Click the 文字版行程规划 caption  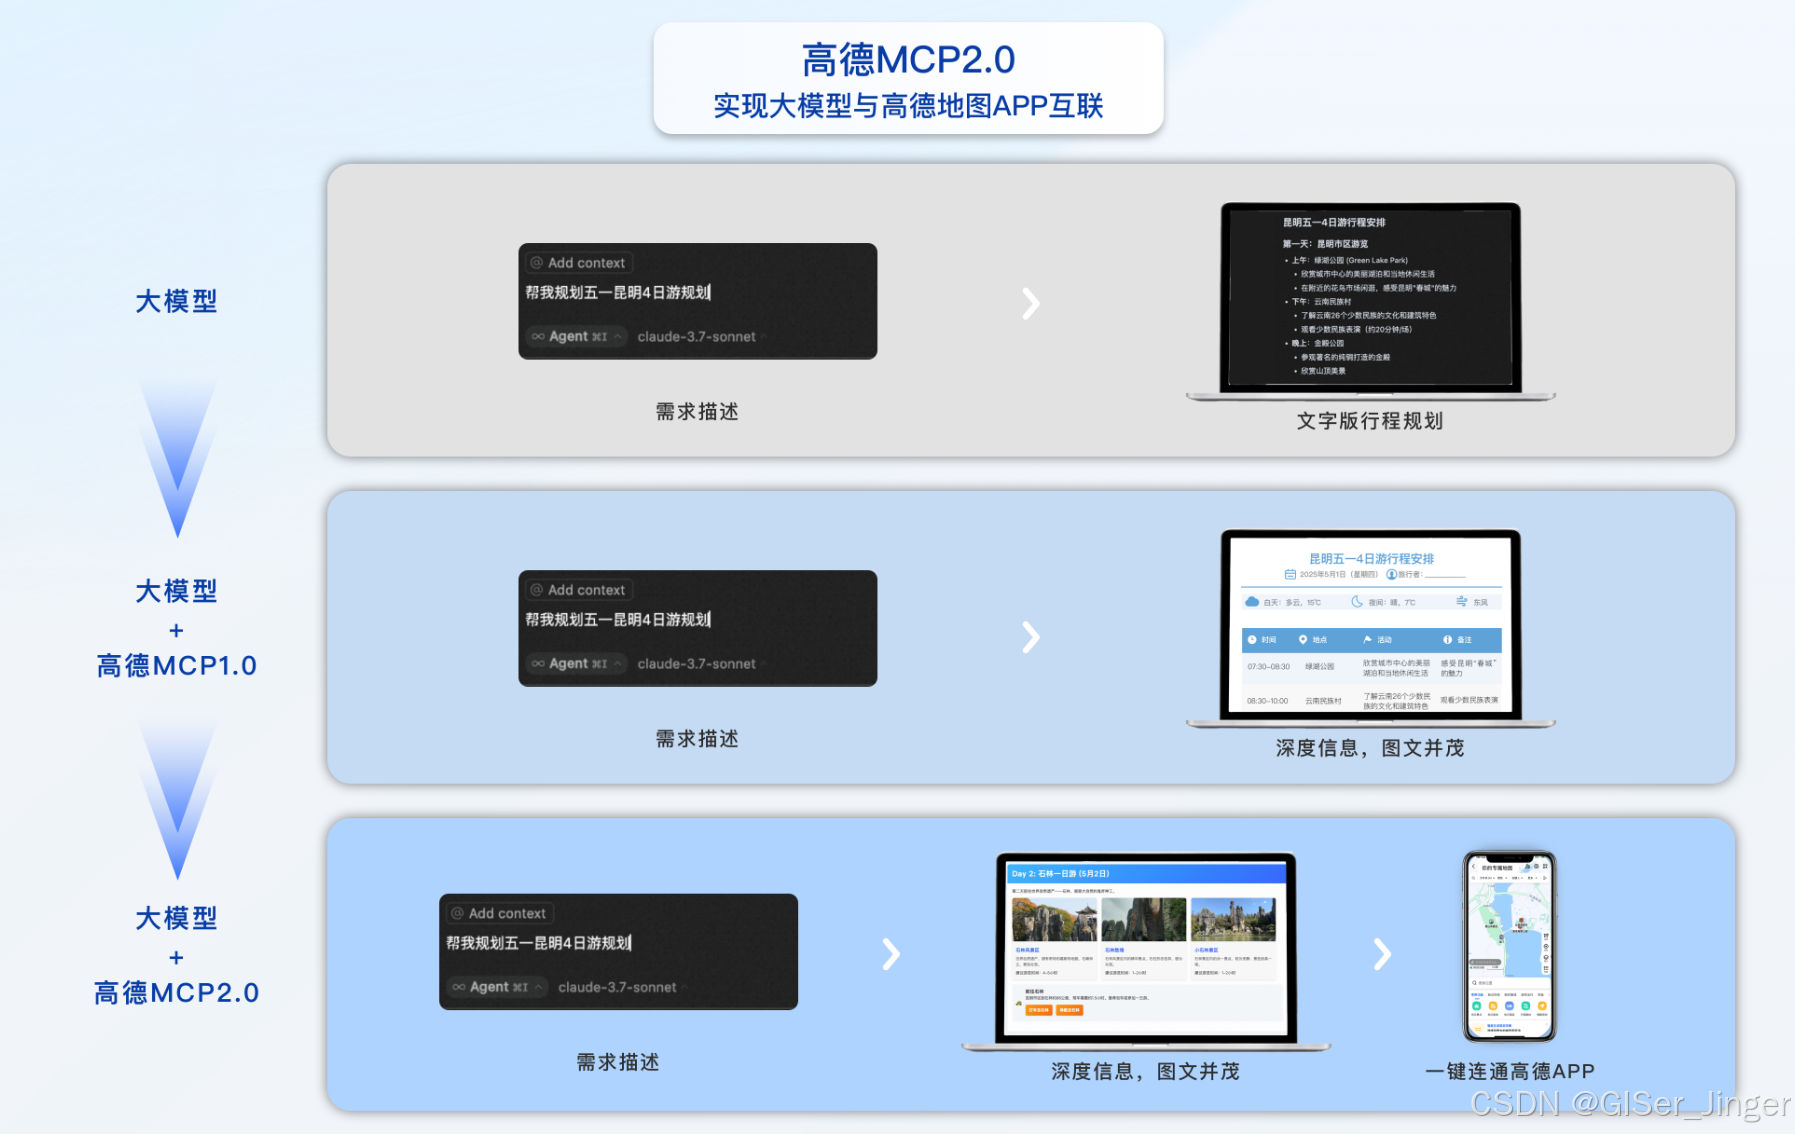tap(1370, 421)
